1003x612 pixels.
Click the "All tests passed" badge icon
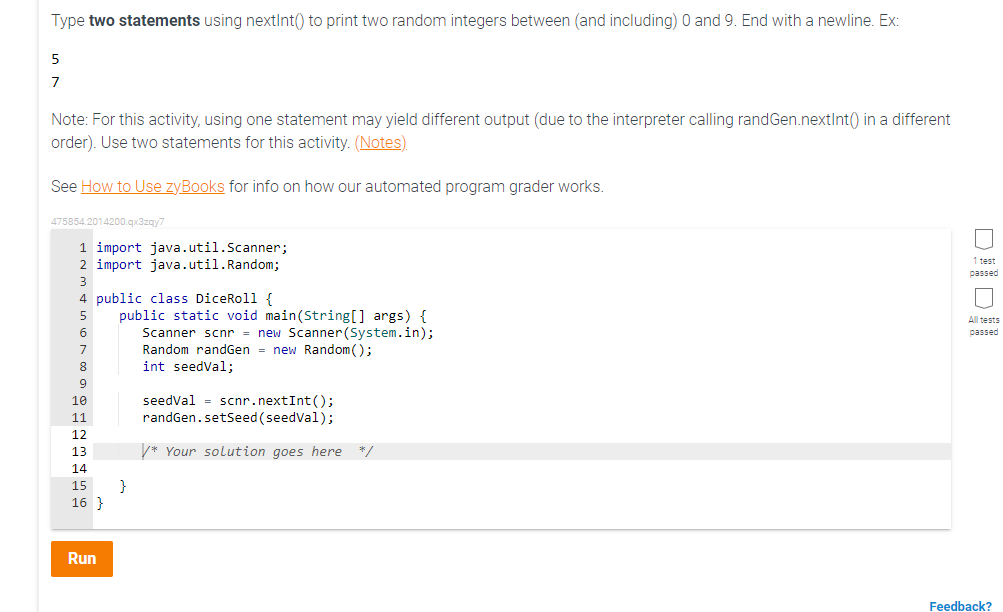click(x=983, y=299)
